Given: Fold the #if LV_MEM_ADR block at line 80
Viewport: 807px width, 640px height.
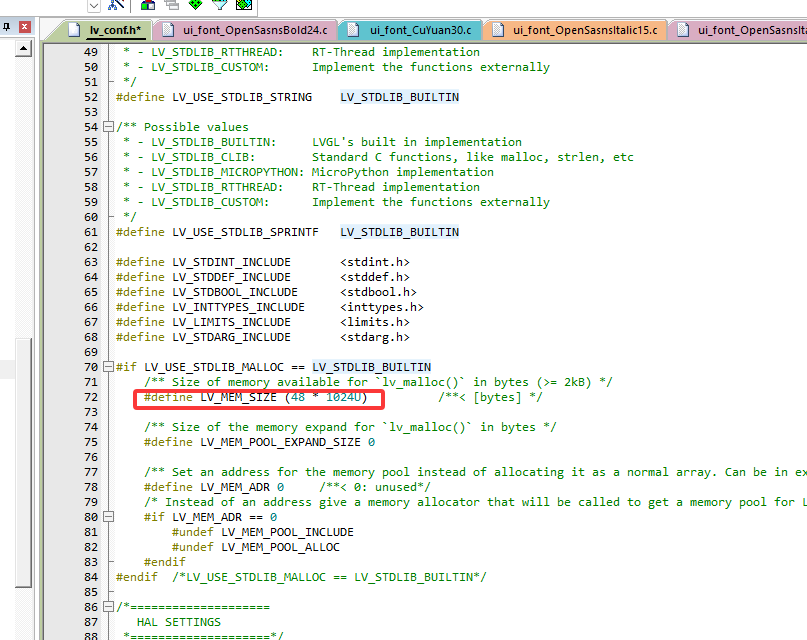Looking at the screenshot, I should [x=107, y=517].
